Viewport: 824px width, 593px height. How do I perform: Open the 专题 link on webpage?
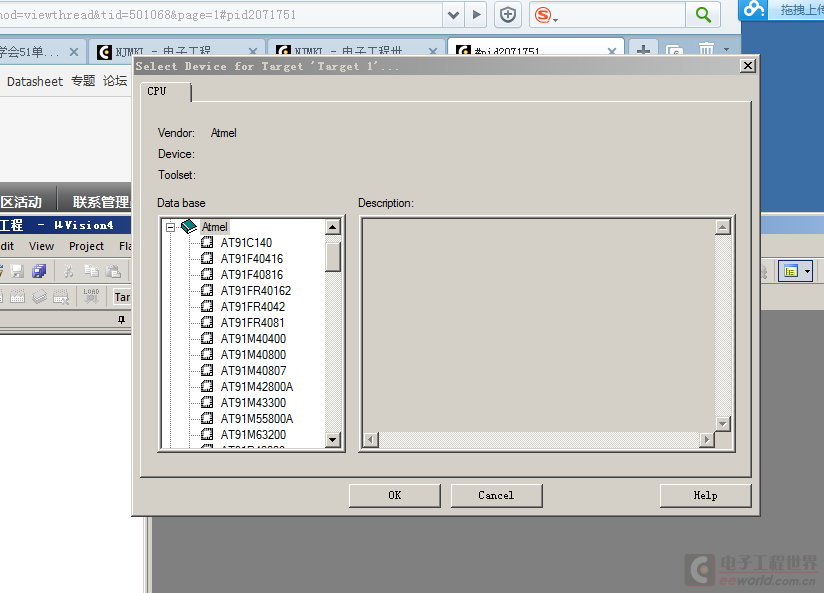tap(83, 81)
